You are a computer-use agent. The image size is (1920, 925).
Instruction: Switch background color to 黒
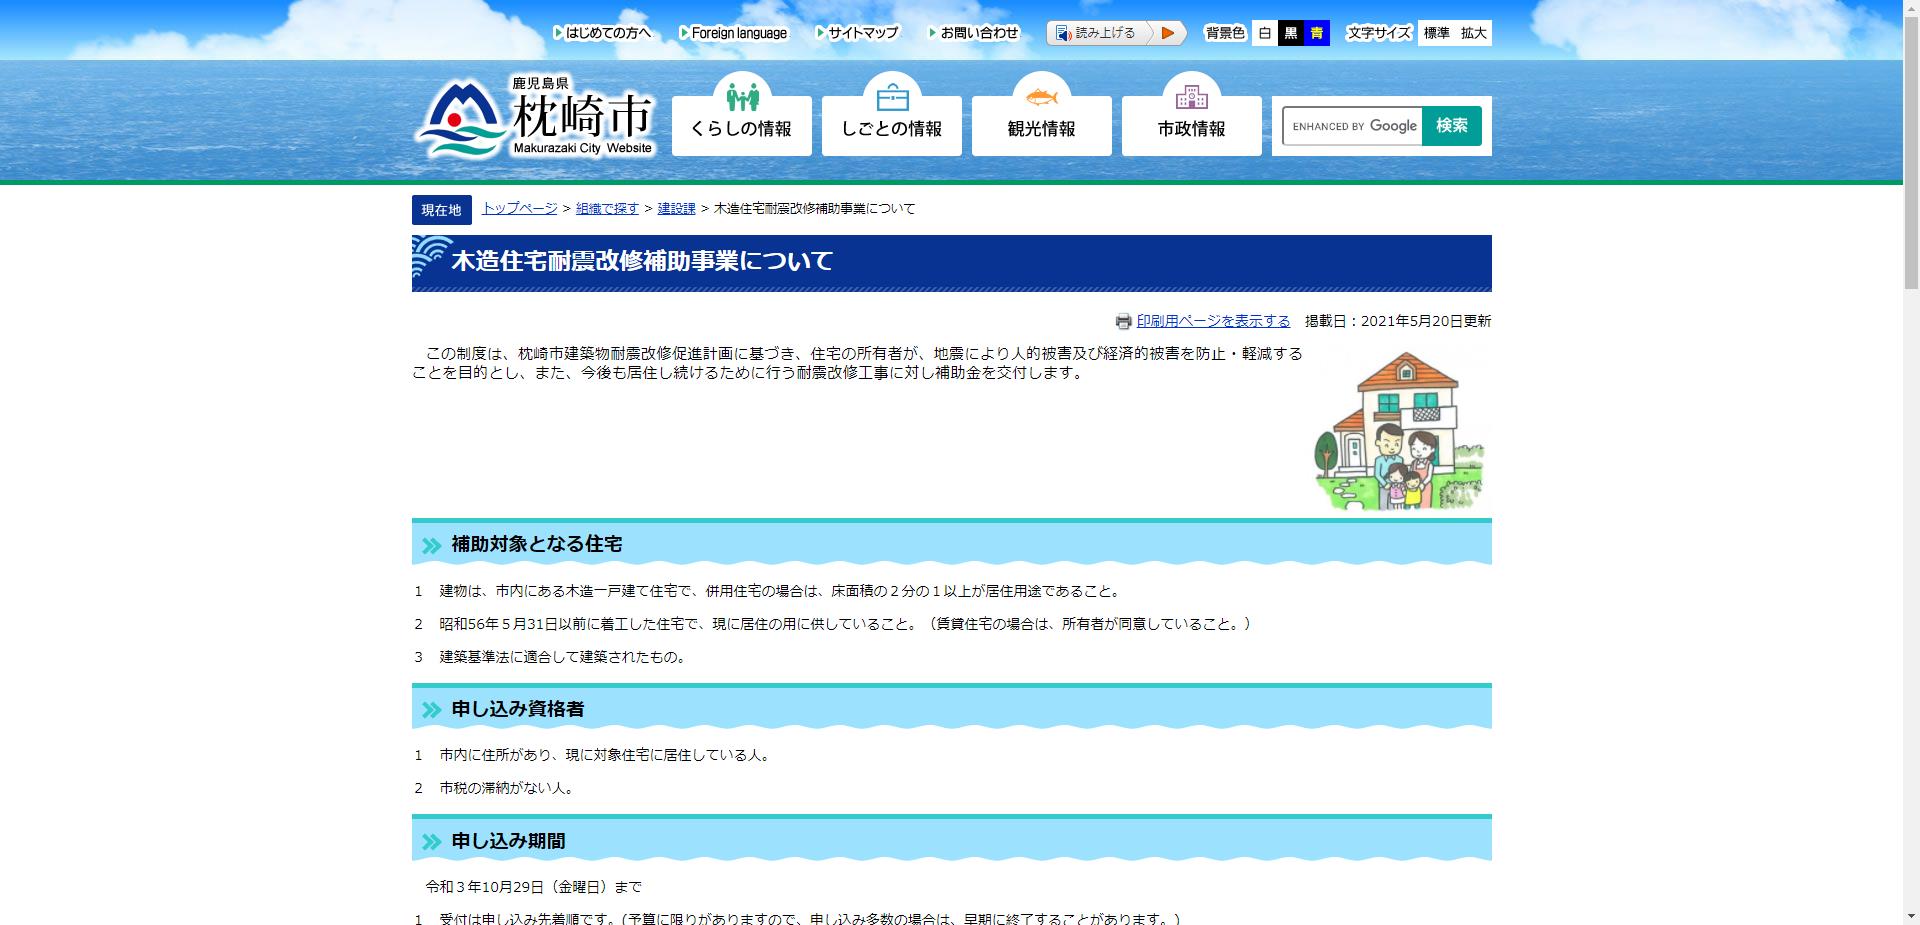pos(1290,33)
